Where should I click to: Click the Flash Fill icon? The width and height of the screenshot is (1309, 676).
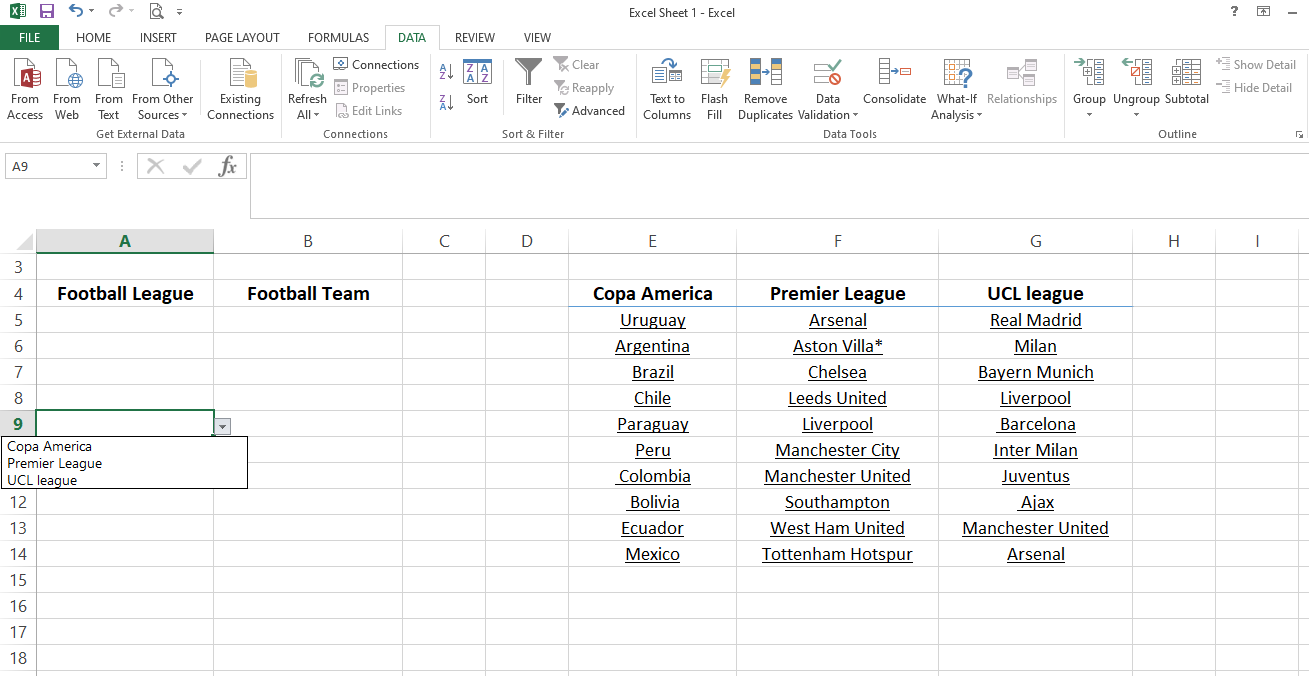pyautogui.click(x=714, y=75)
